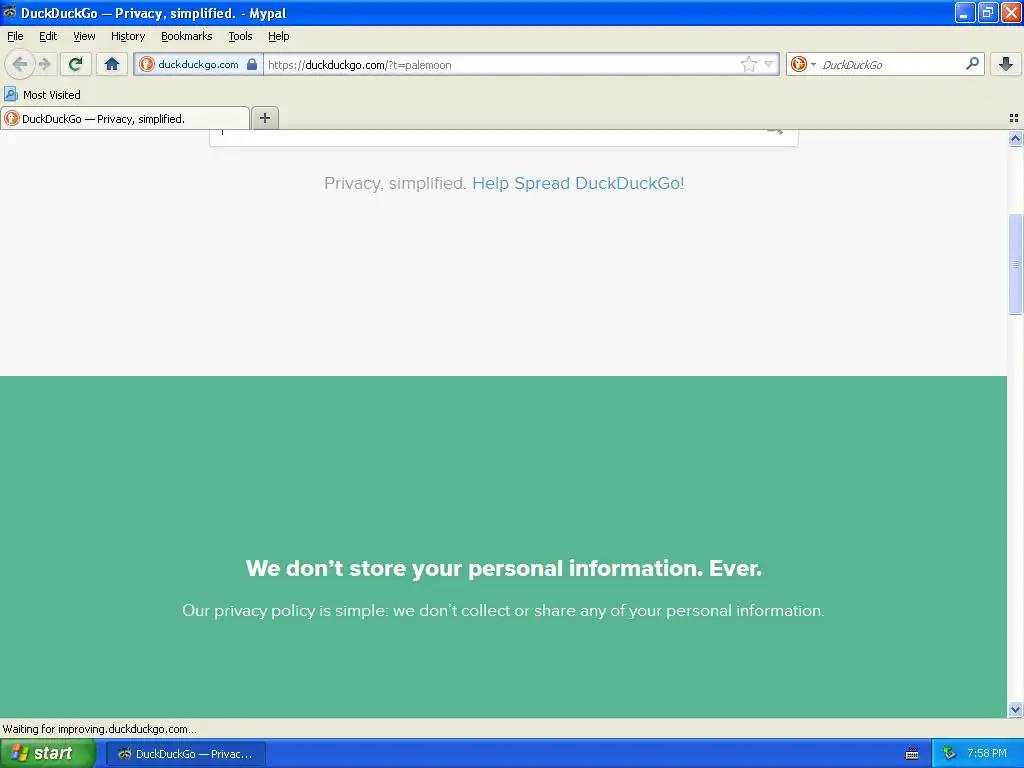1024x768 pixels.
Task: Open the Help menu
Action: (x=278, y=37)
